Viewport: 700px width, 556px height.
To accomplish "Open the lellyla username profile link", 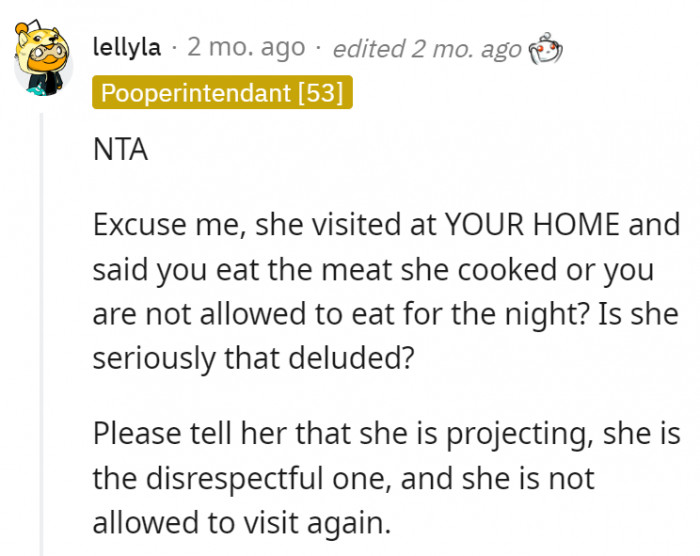I will [x=125, y=47].
